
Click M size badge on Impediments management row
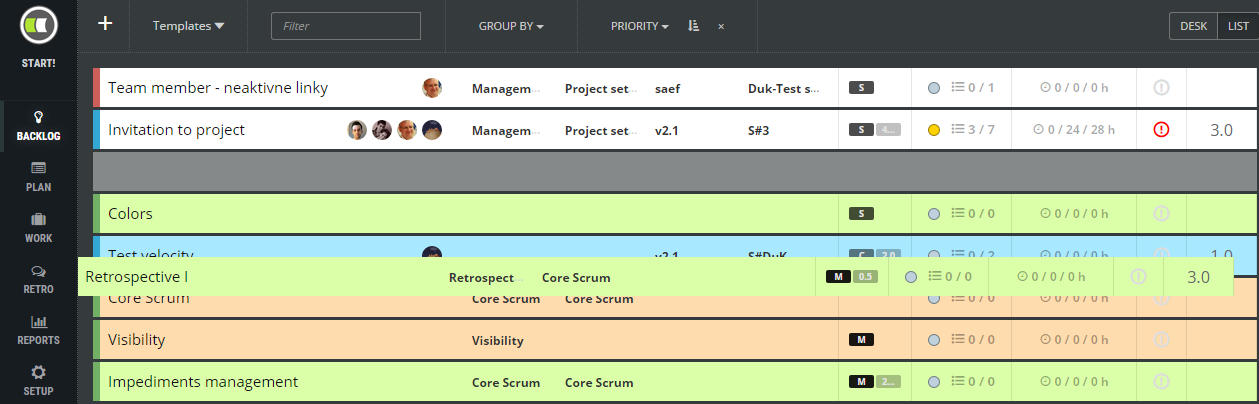861,382
